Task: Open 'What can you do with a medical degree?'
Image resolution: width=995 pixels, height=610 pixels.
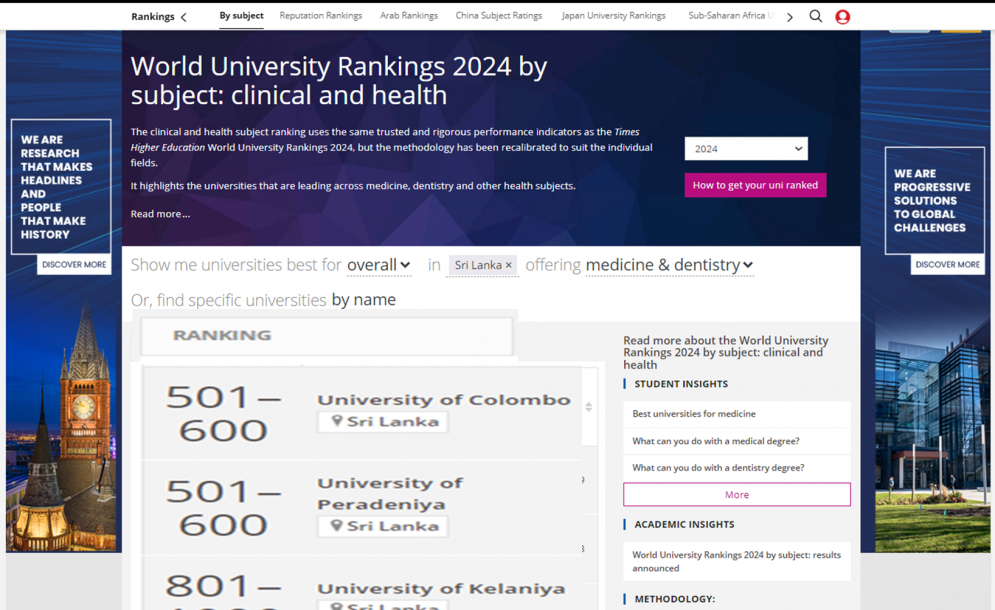Action: pyautogui.click(x=716, y=441)
